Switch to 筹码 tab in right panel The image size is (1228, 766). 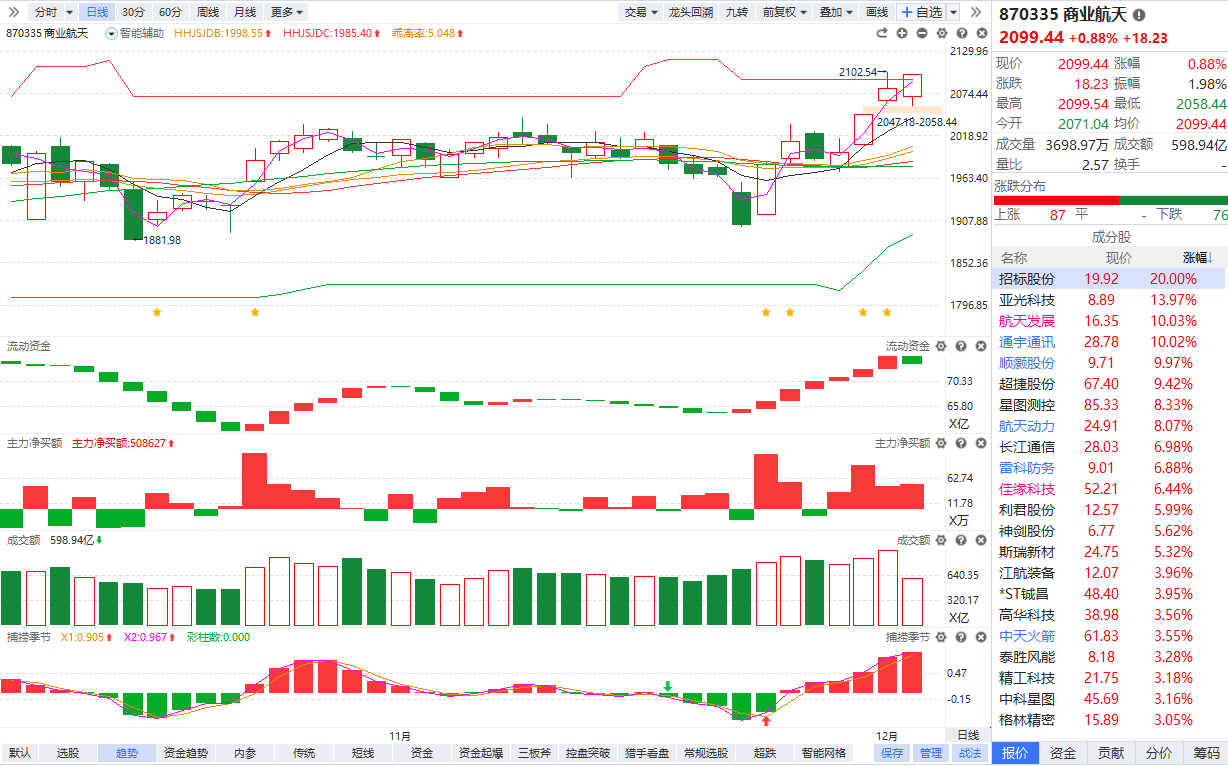tap(1207, 753)
